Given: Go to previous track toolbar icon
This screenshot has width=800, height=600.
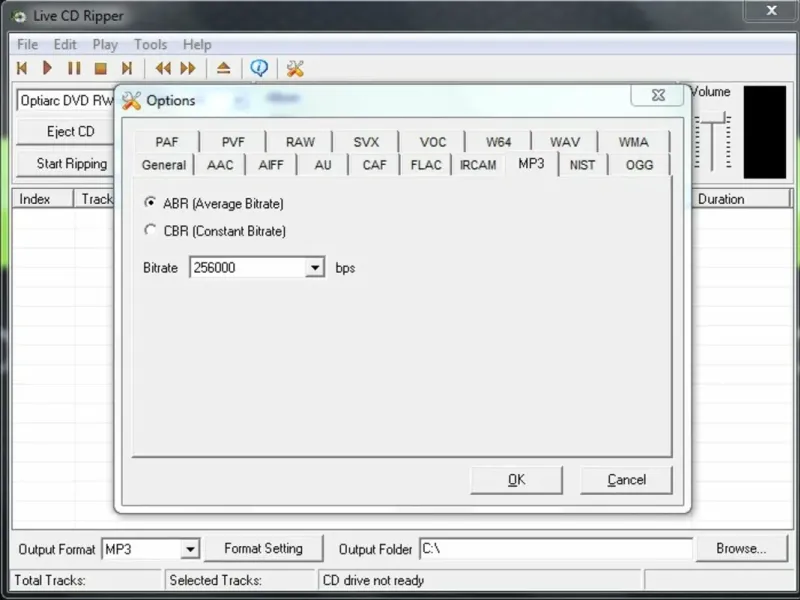Looking at the screenshot, I should click(22, 68).
